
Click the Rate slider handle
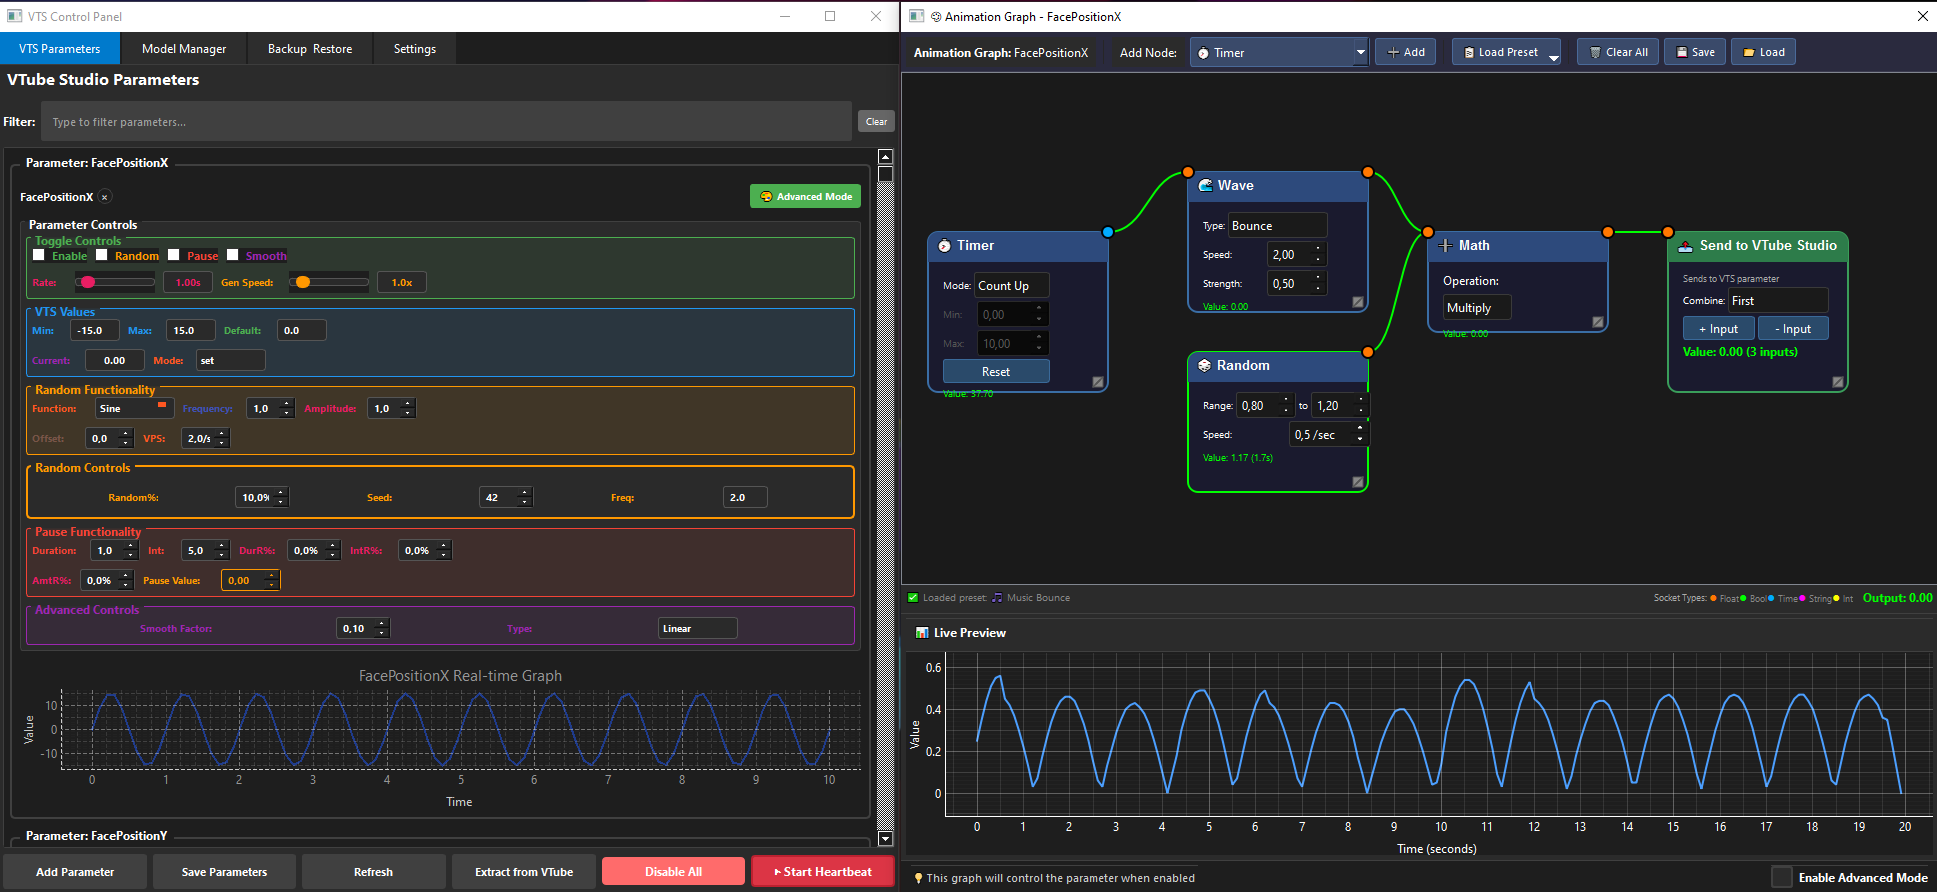pyautogui.click(x=88, y=282)
